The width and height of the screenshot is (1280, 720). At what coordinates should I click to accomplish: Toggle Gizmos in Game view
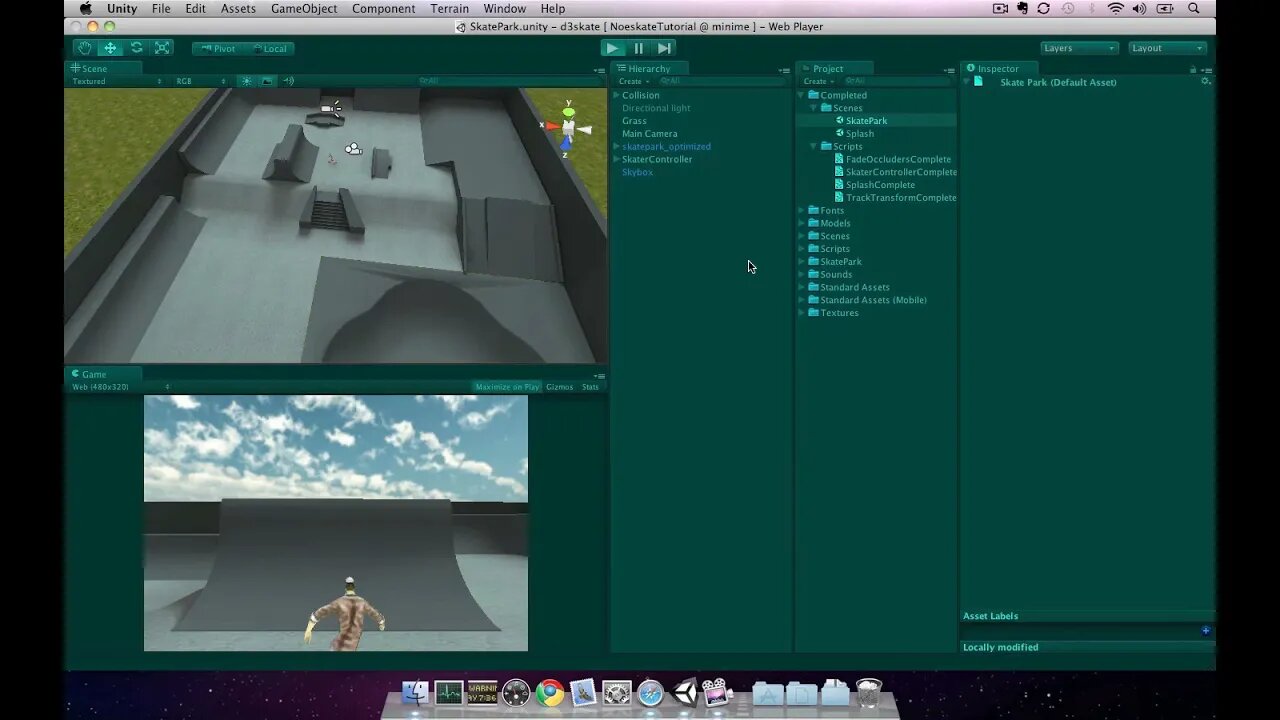[x=560, y=387]
